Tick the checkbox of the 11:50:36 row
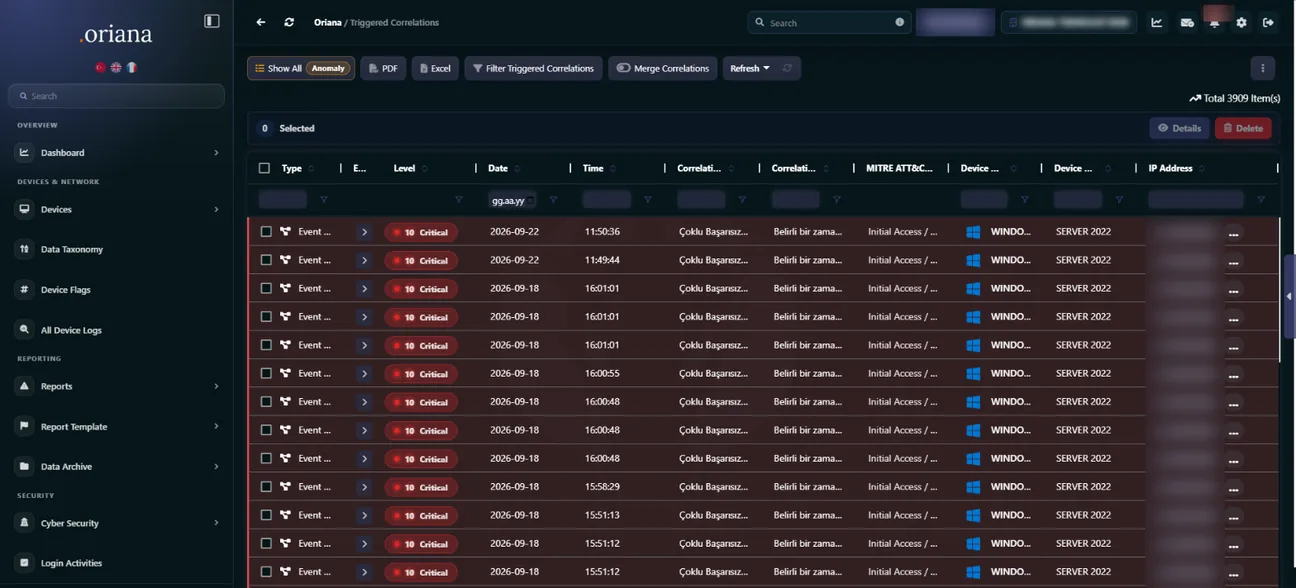Image resolution: width=1296 pixels, height=588 pixels. [266, 231]
